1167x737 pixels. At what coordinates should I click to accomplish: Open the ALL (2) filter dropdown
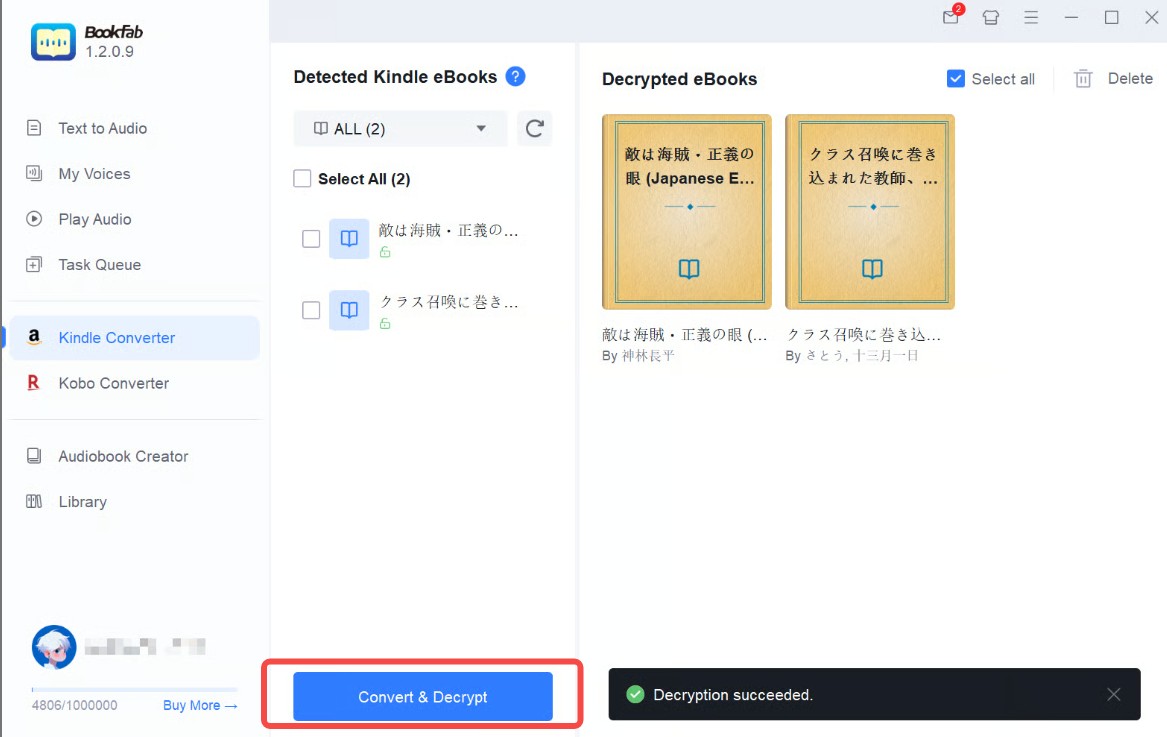[x=399, y=128]
